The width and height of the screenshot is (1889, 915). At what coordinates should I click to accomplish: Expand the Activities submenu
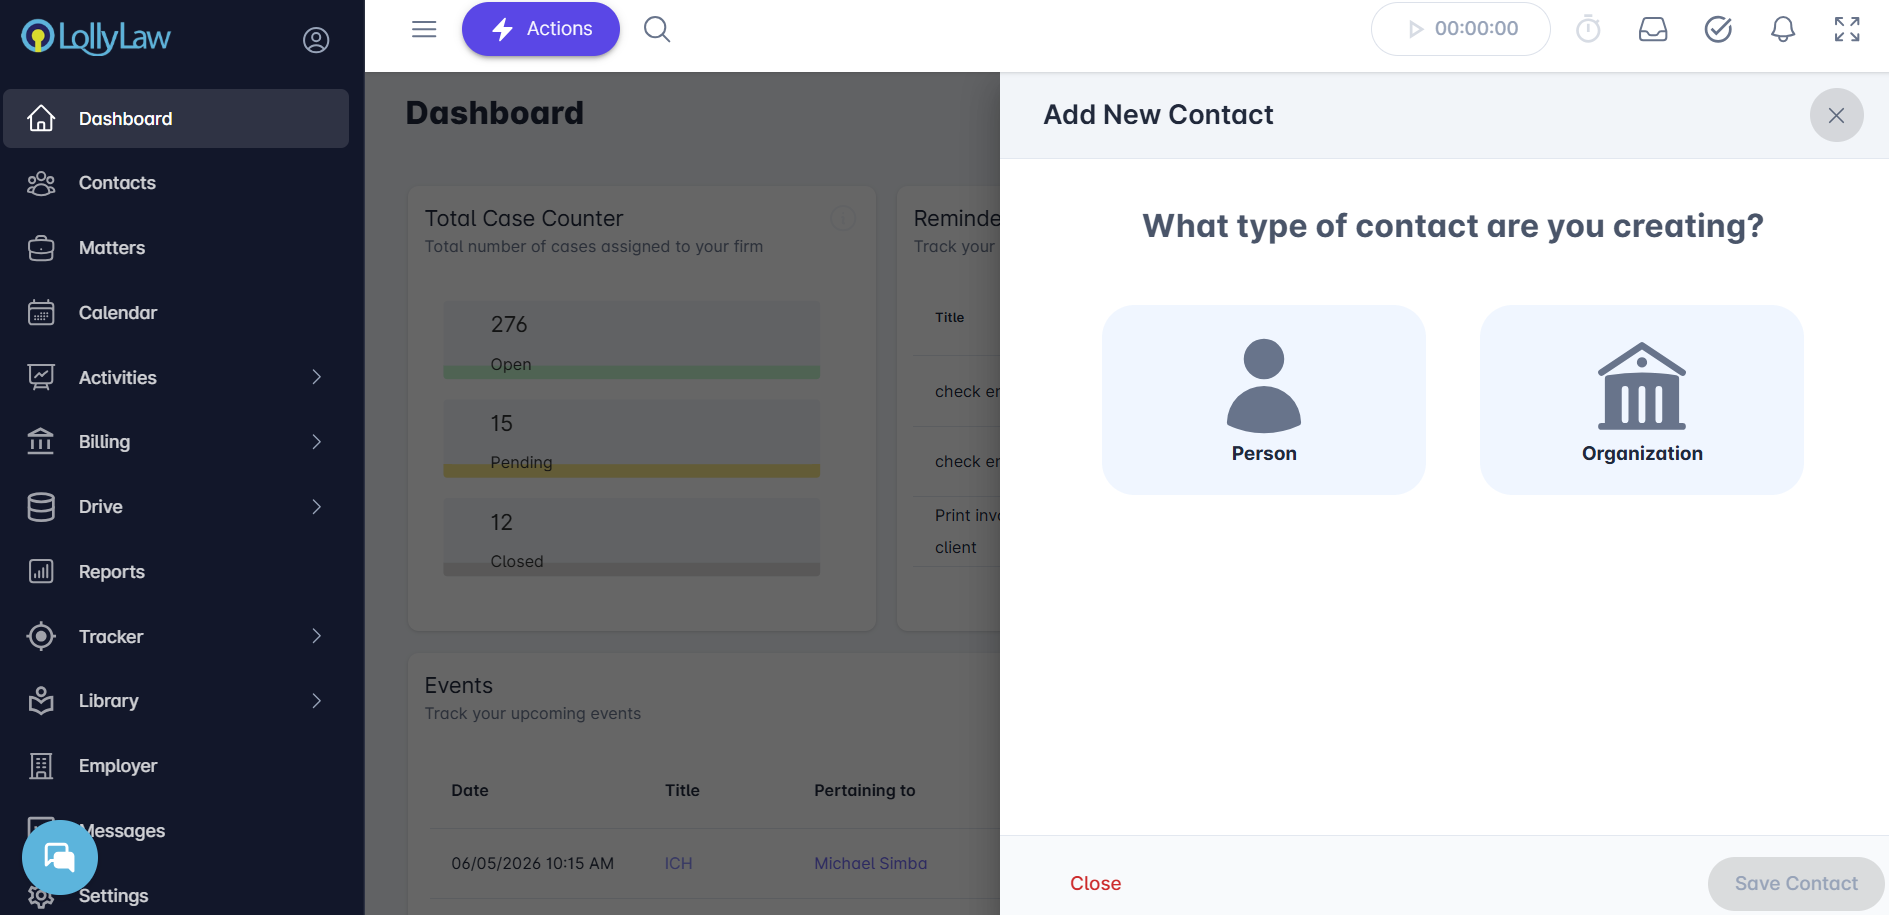pos(316,377)
